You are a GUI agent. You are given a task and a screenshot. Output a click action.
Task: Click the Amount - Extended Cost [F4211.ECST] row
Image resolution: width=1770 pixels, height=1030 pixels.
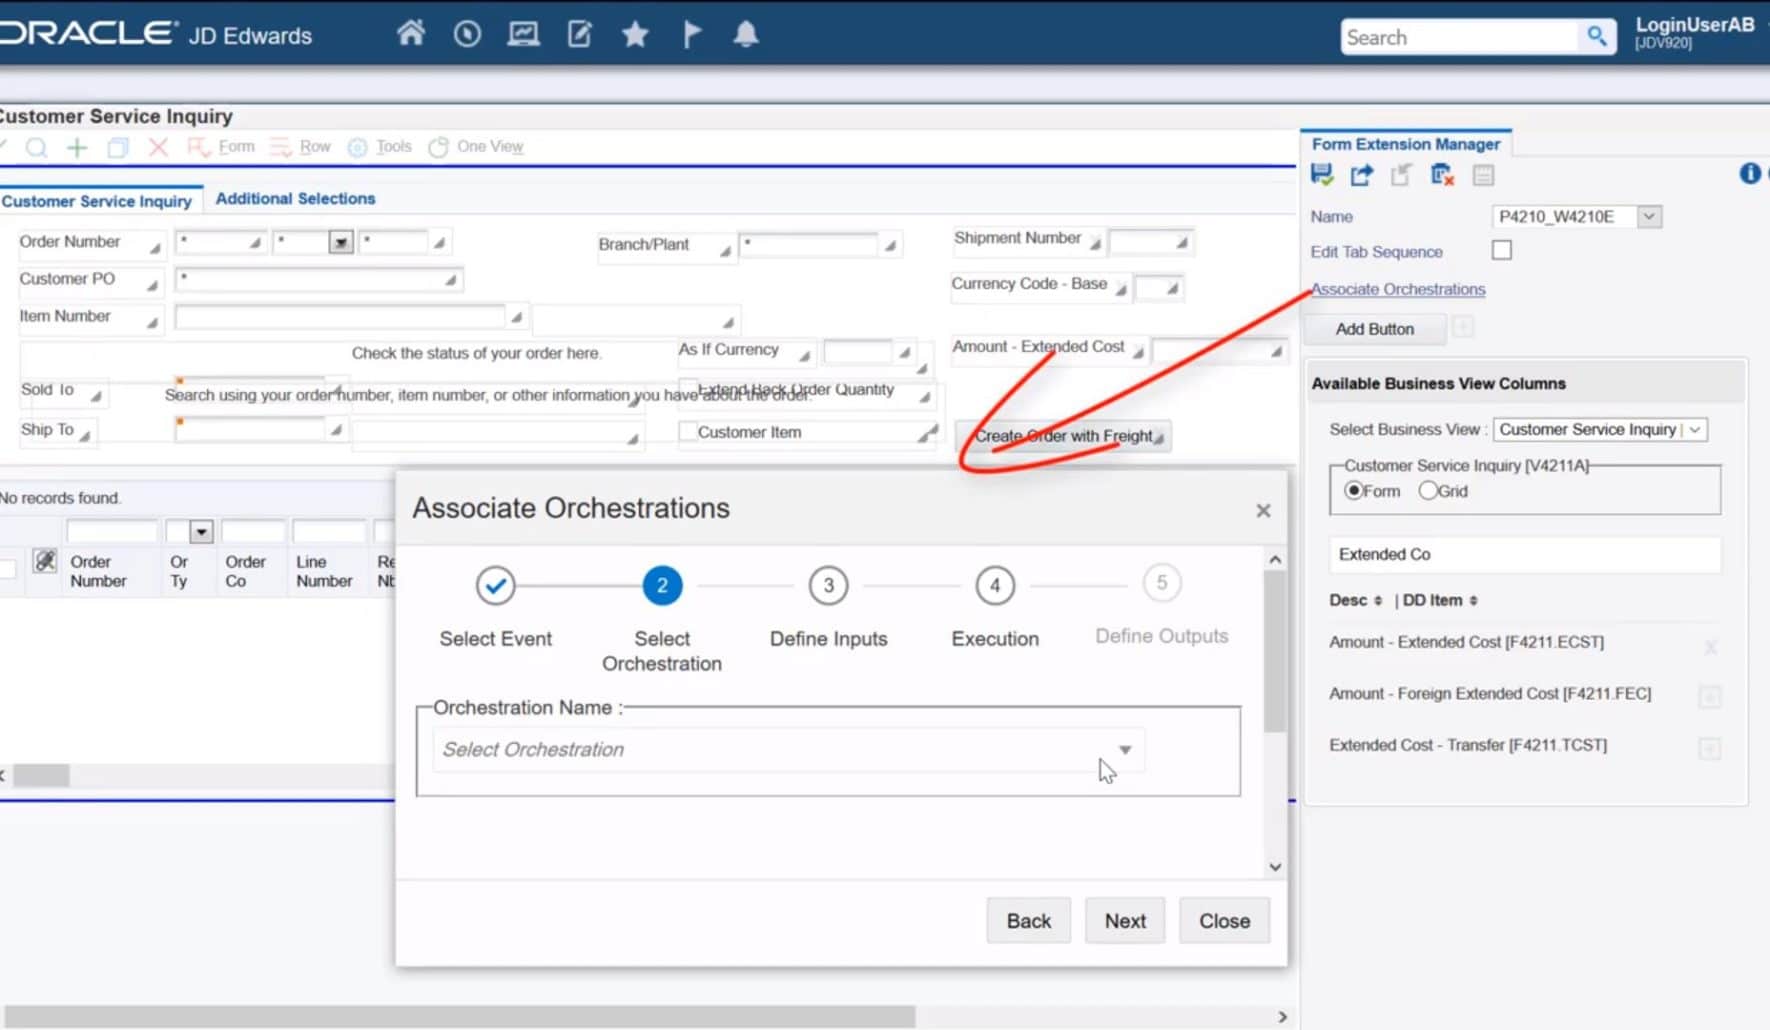1525,642
